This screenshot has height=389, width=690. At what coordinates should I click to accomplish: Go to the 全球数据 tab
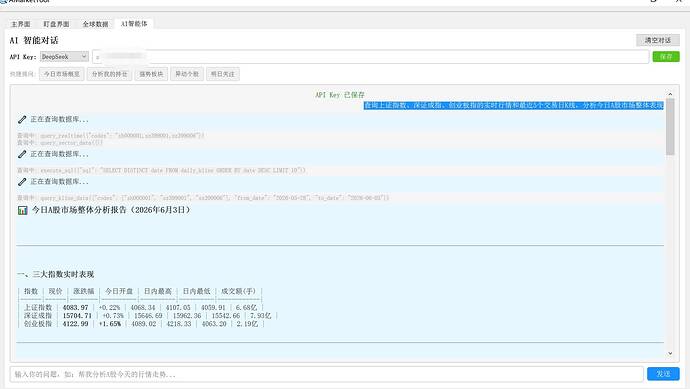click(x=95, y=24)
